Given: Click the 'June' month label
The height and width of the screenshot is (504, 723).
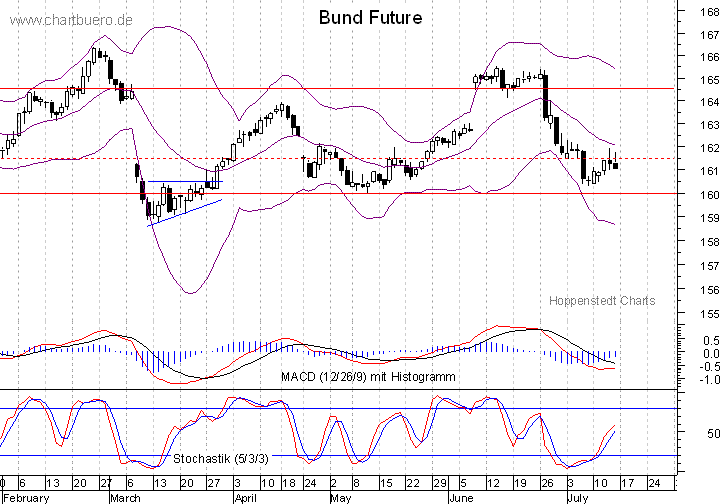Looking at the screenshot, I should coord(461,498).
